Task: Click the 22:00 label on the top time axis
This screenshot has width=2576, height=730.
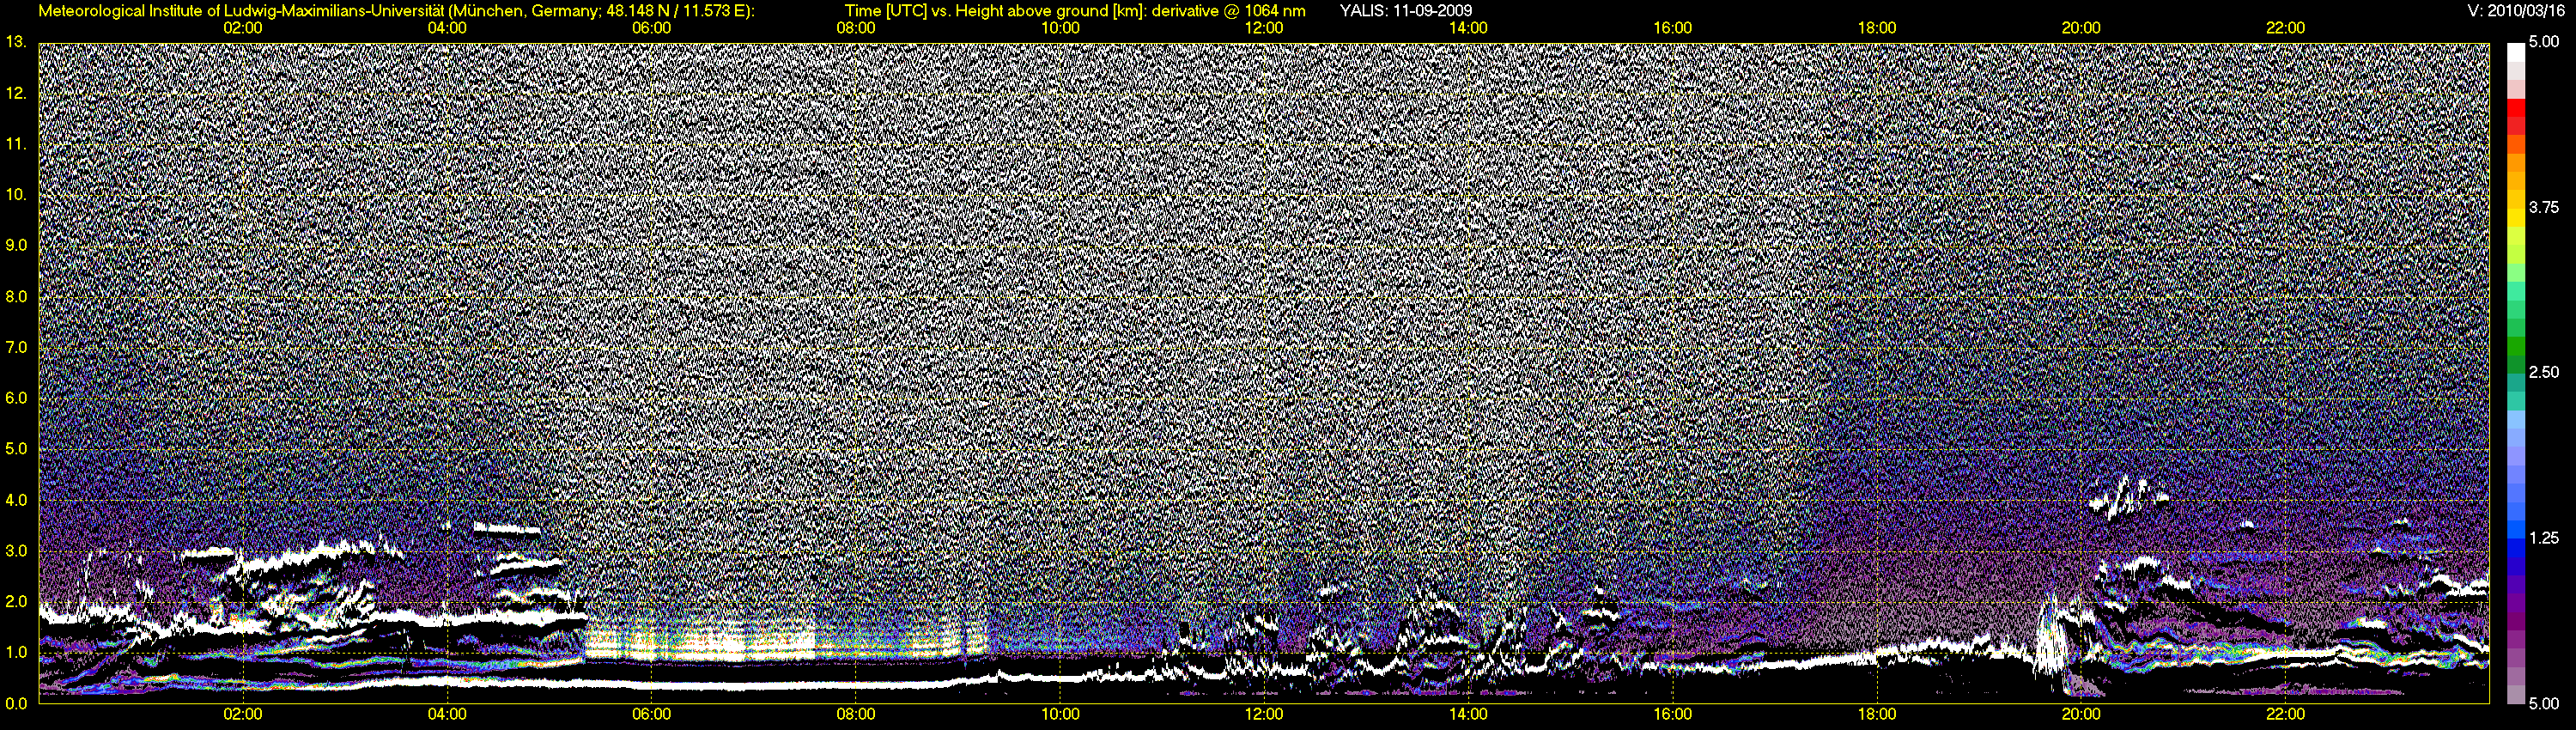Action: click(x=2286, y=28)
